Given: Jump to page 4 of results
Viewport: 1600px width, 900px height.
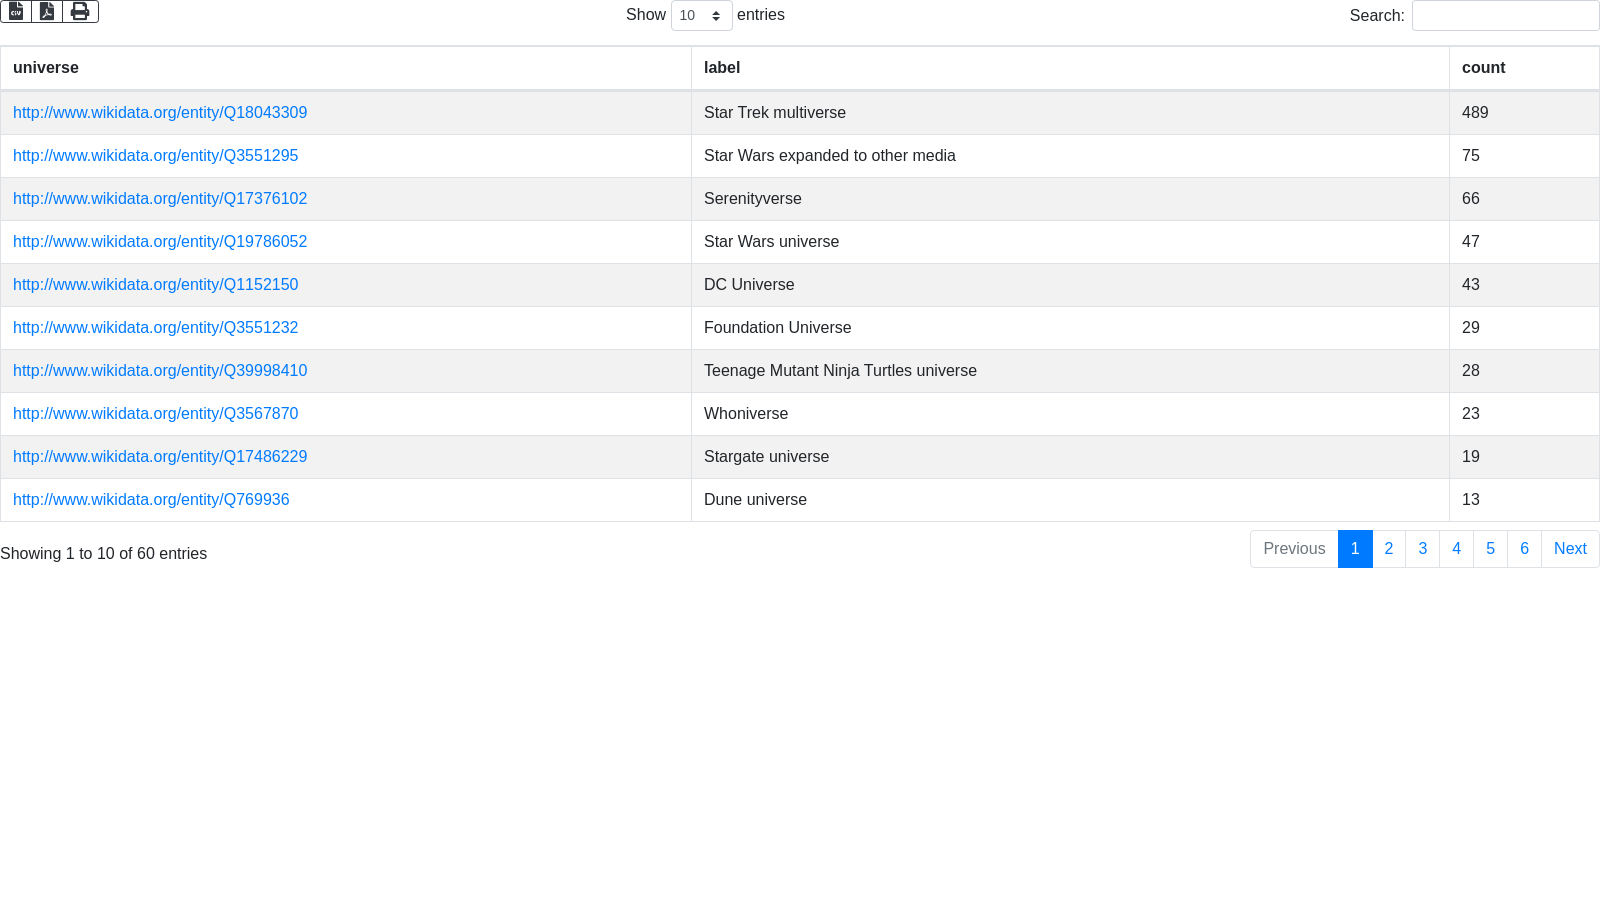Looking at the screenshot, I should point(1456,549).
